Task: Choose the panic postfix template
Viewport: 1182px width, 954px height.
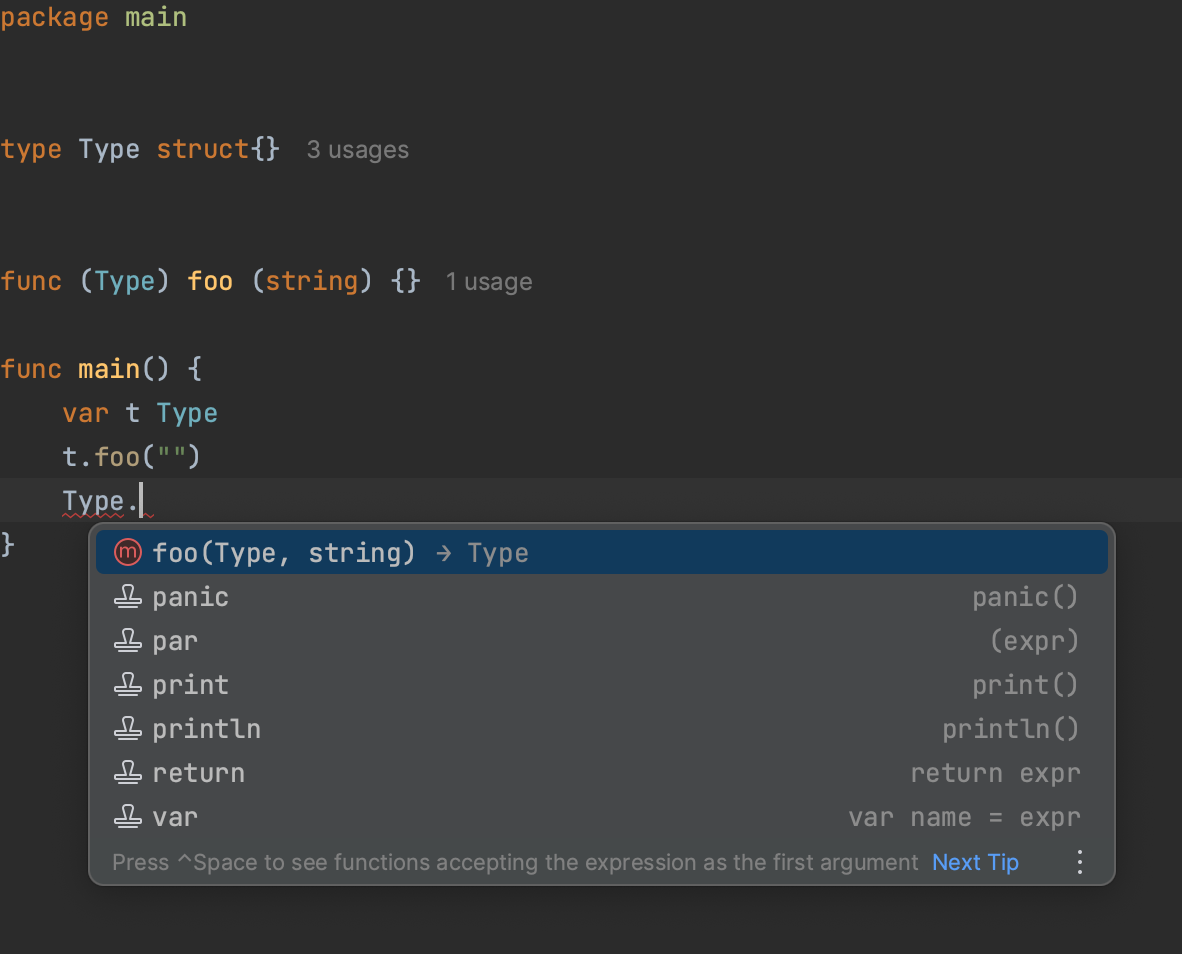Action: point(191,597)
